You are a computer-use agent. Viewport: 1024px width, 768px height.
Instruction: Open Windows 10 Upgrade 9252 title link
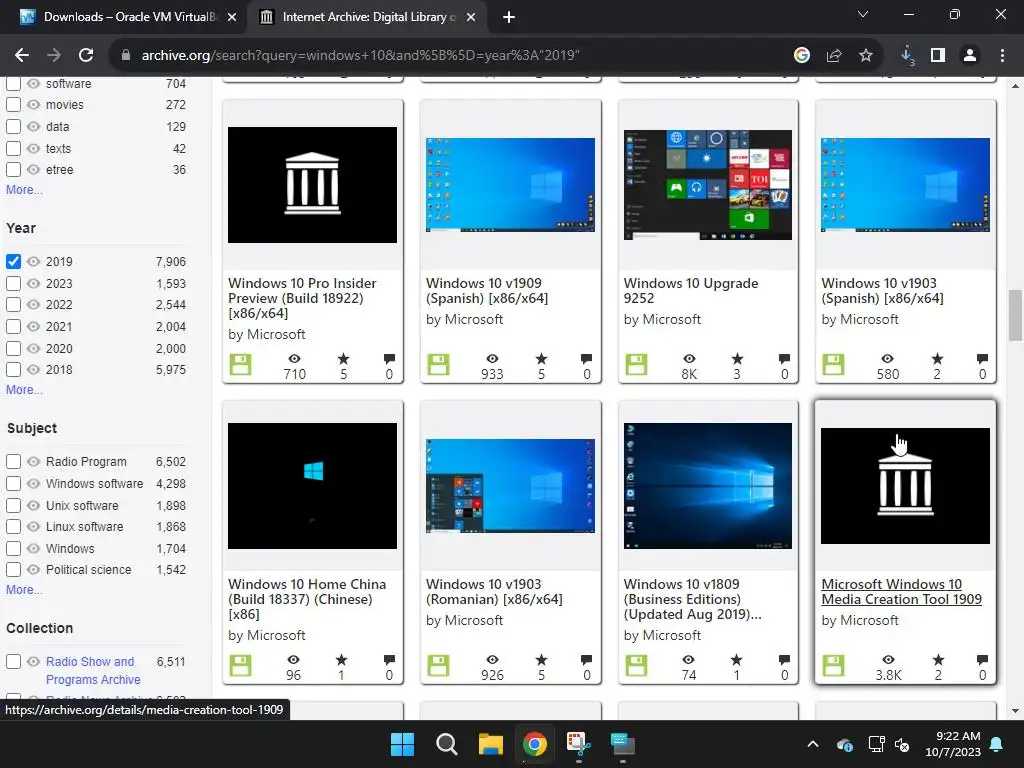(x=691, y=291)
